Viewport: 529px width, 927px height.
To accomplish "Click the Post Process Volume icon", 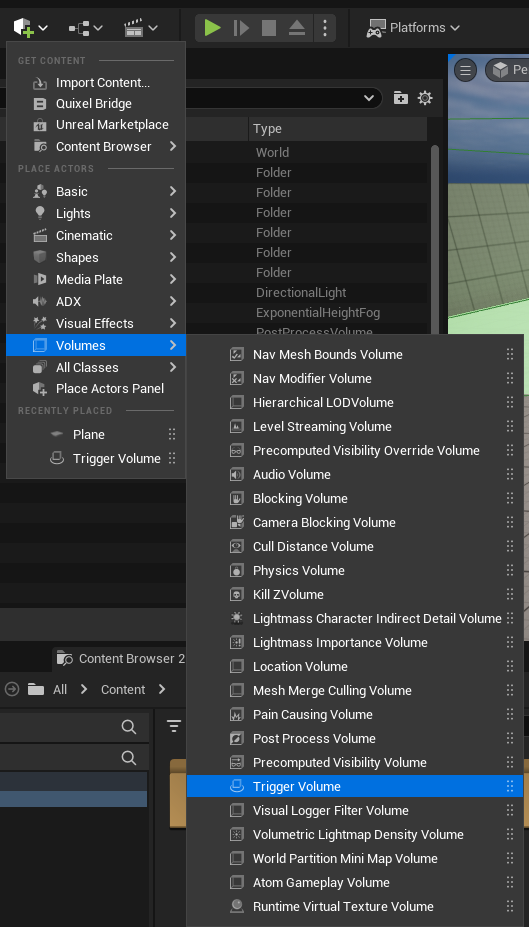I will [236, 738].
